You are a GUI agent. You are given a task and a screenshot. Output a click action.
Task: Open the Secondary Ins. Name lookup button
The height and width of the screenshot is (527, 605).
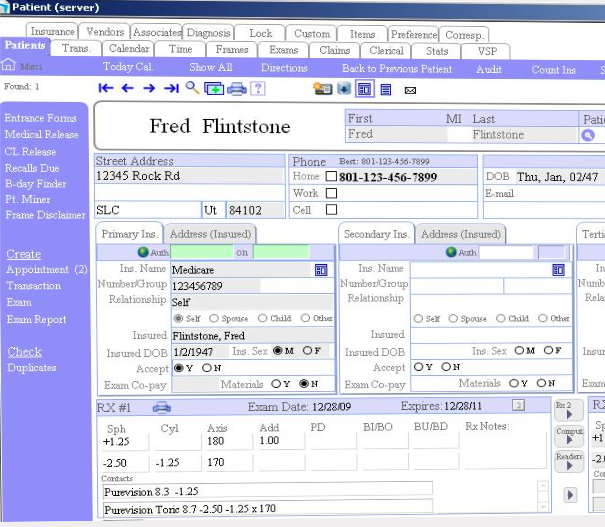click(558, 270)
